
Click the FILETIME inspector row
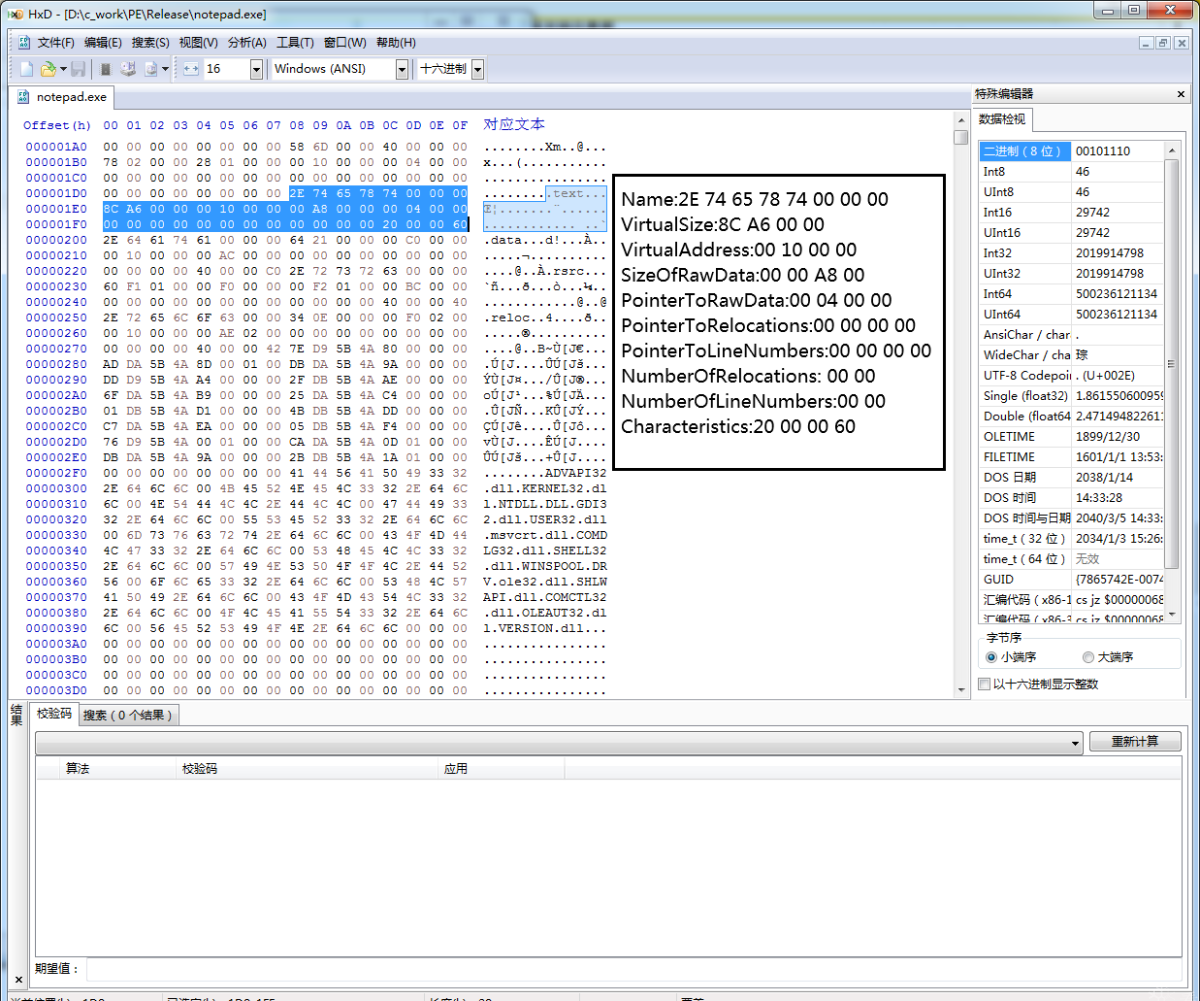click(x=1072, y=457)
